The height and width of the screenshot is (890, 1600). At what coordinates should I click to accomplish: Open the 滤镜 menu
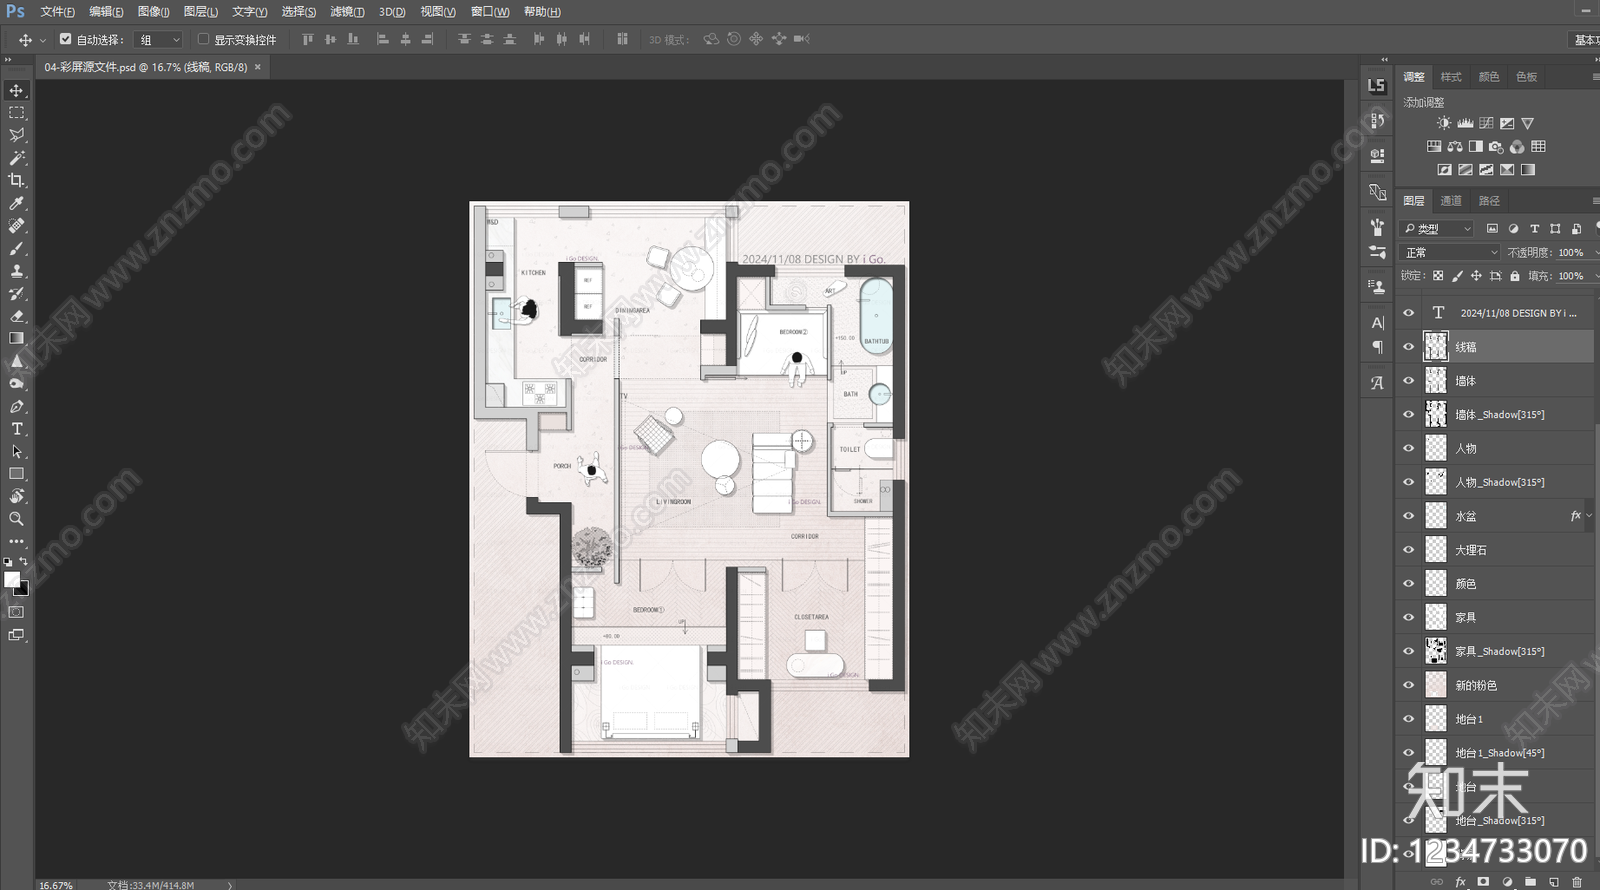(x=347, y=12)
